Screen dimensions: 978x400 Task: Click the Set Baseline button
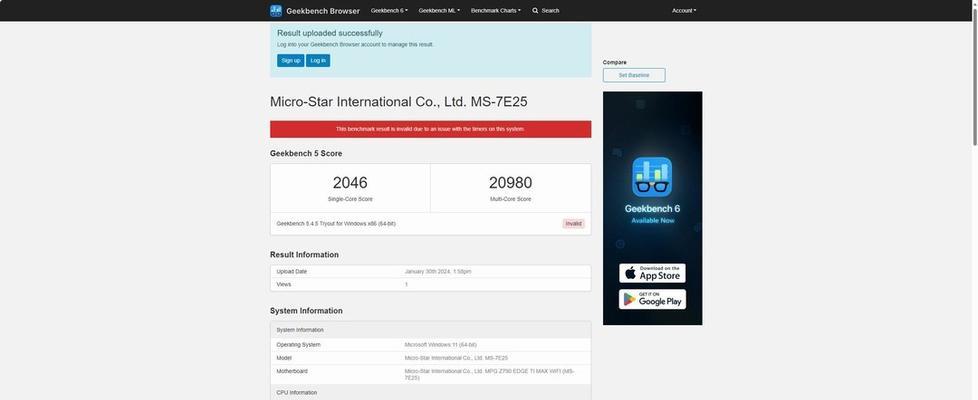pos(634,76)
